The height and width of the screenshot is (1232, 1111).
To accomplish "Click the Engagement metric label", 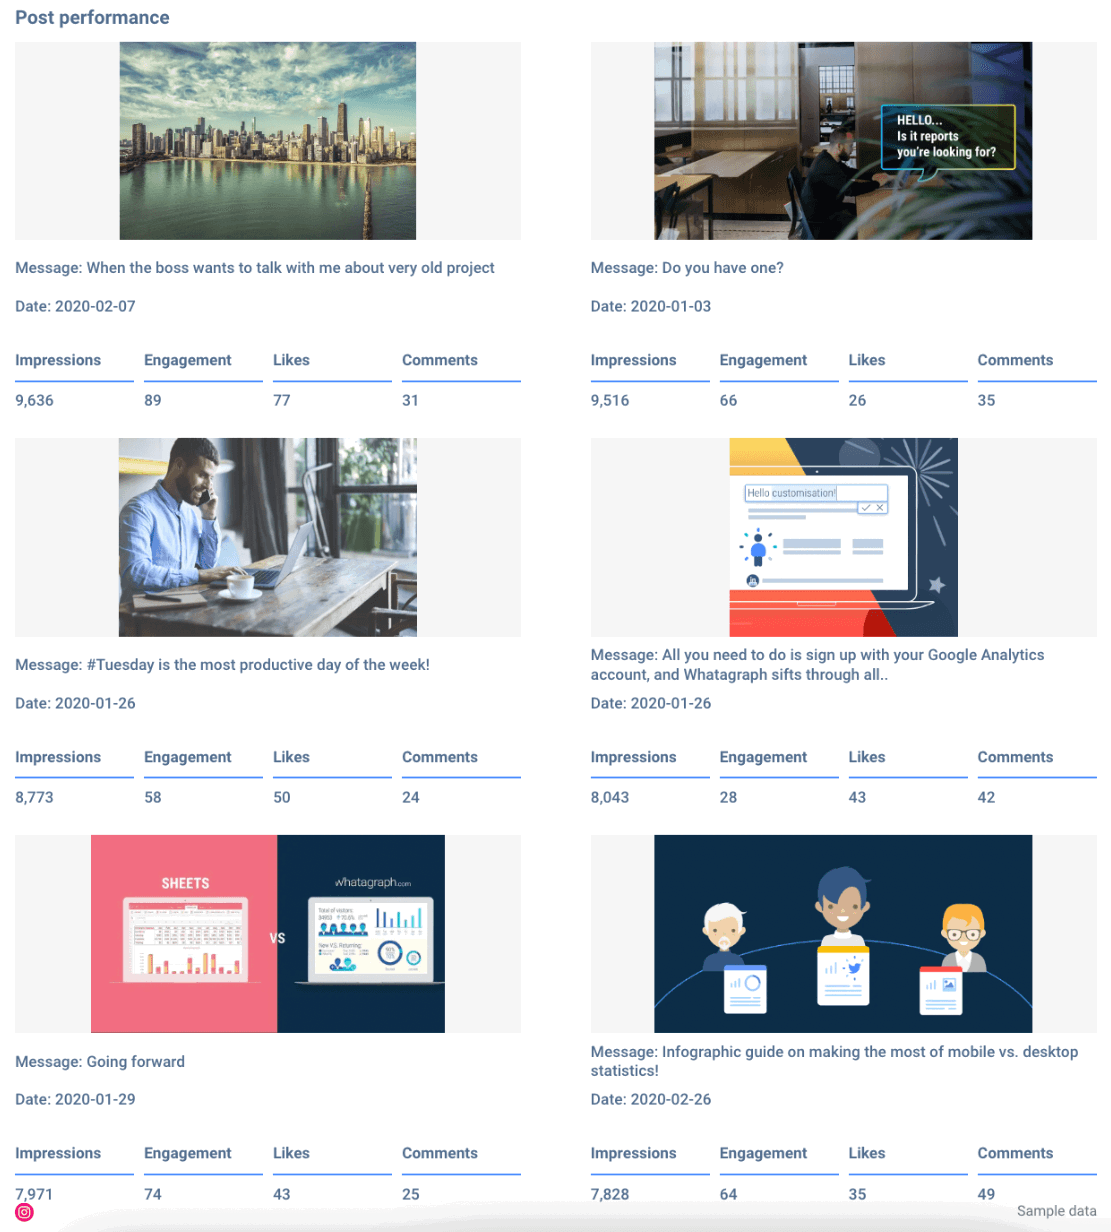I will (x=187, y=360).
